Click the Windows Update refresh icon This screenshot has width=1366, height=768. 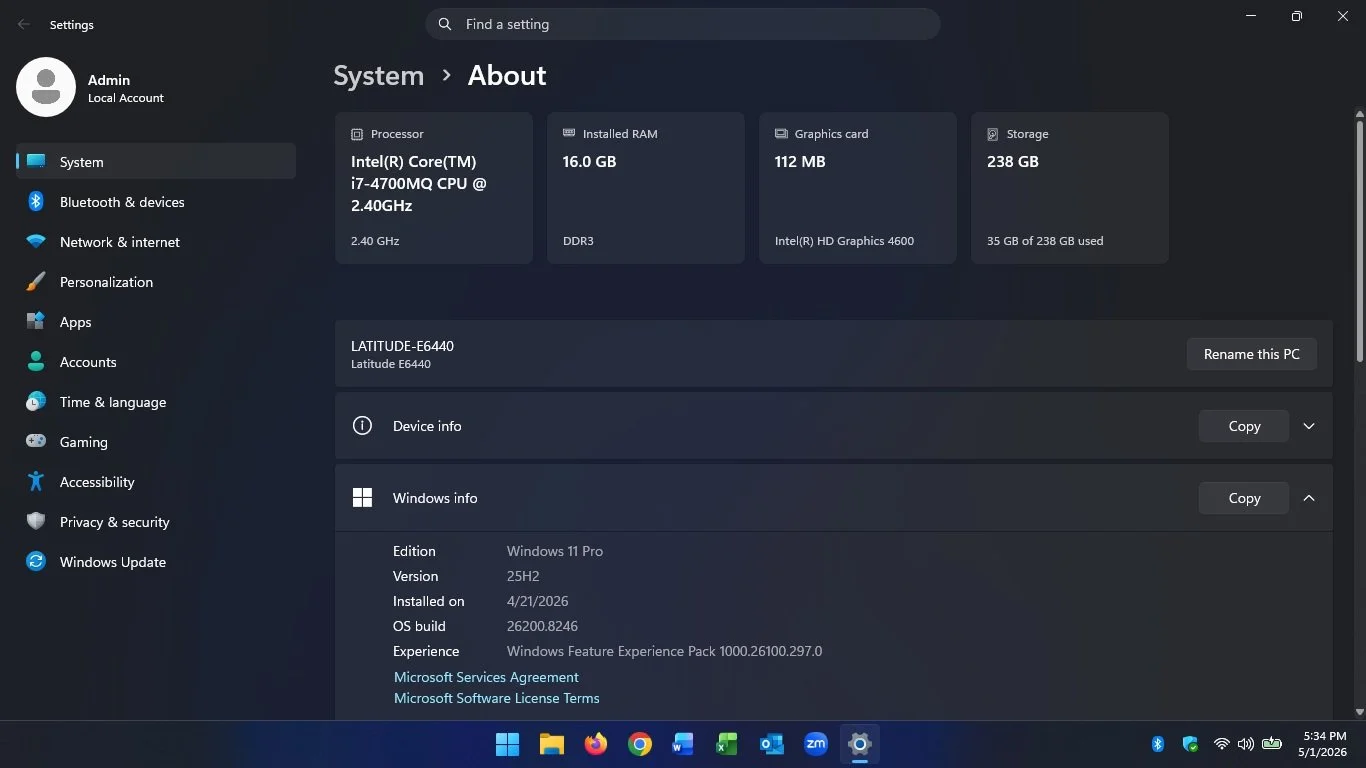[36, 561]
